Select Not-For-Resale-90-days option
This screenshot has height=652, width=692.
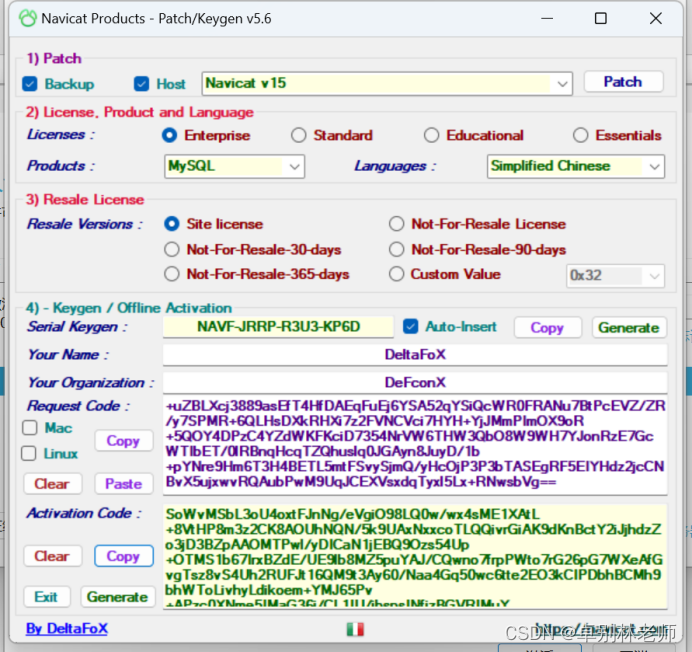396,249
